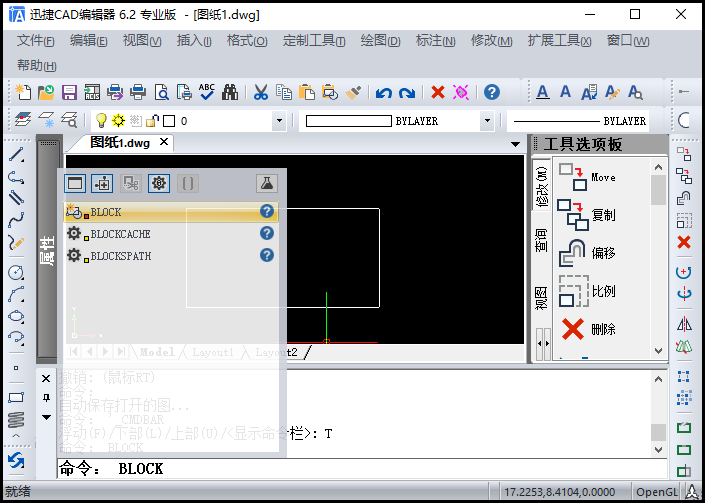Select BLOCK command suggestion
The image size is (705, 503).
tap(171, 212)
